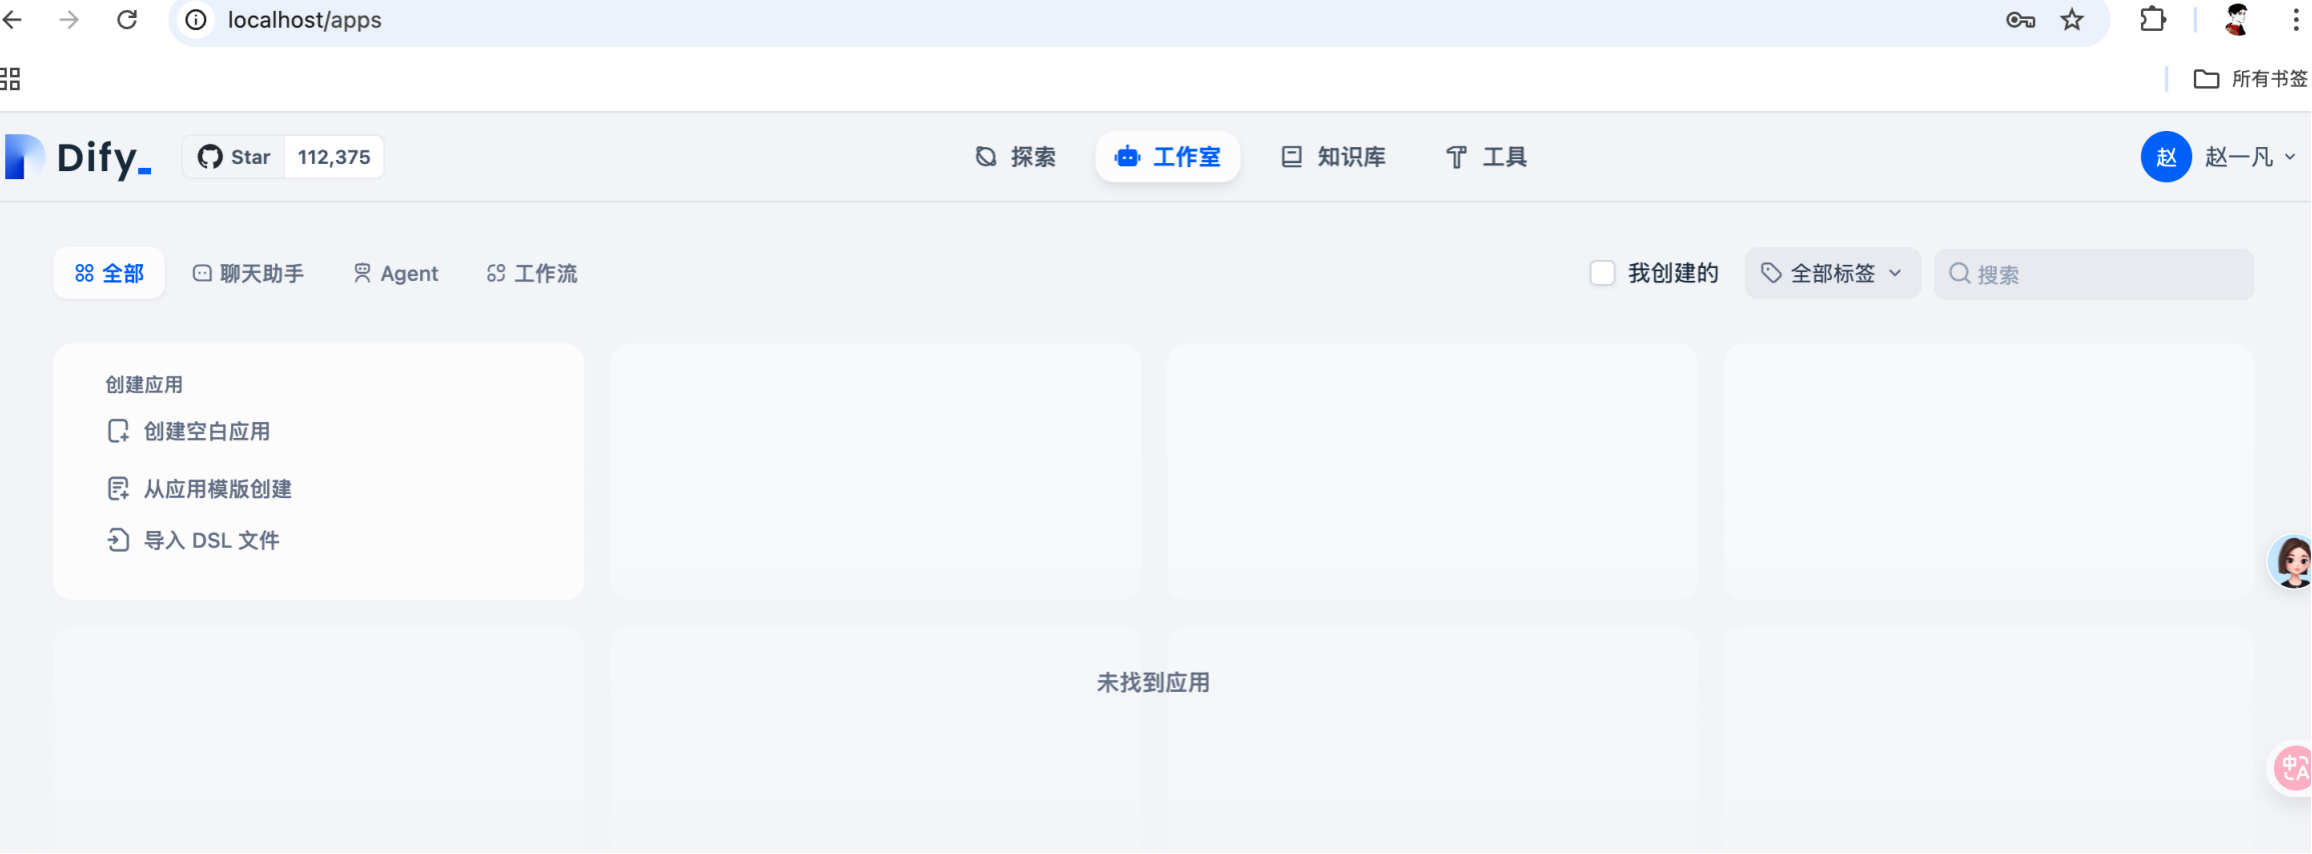Reload the page
The image size is (2312, 854).
click(127, 20)
